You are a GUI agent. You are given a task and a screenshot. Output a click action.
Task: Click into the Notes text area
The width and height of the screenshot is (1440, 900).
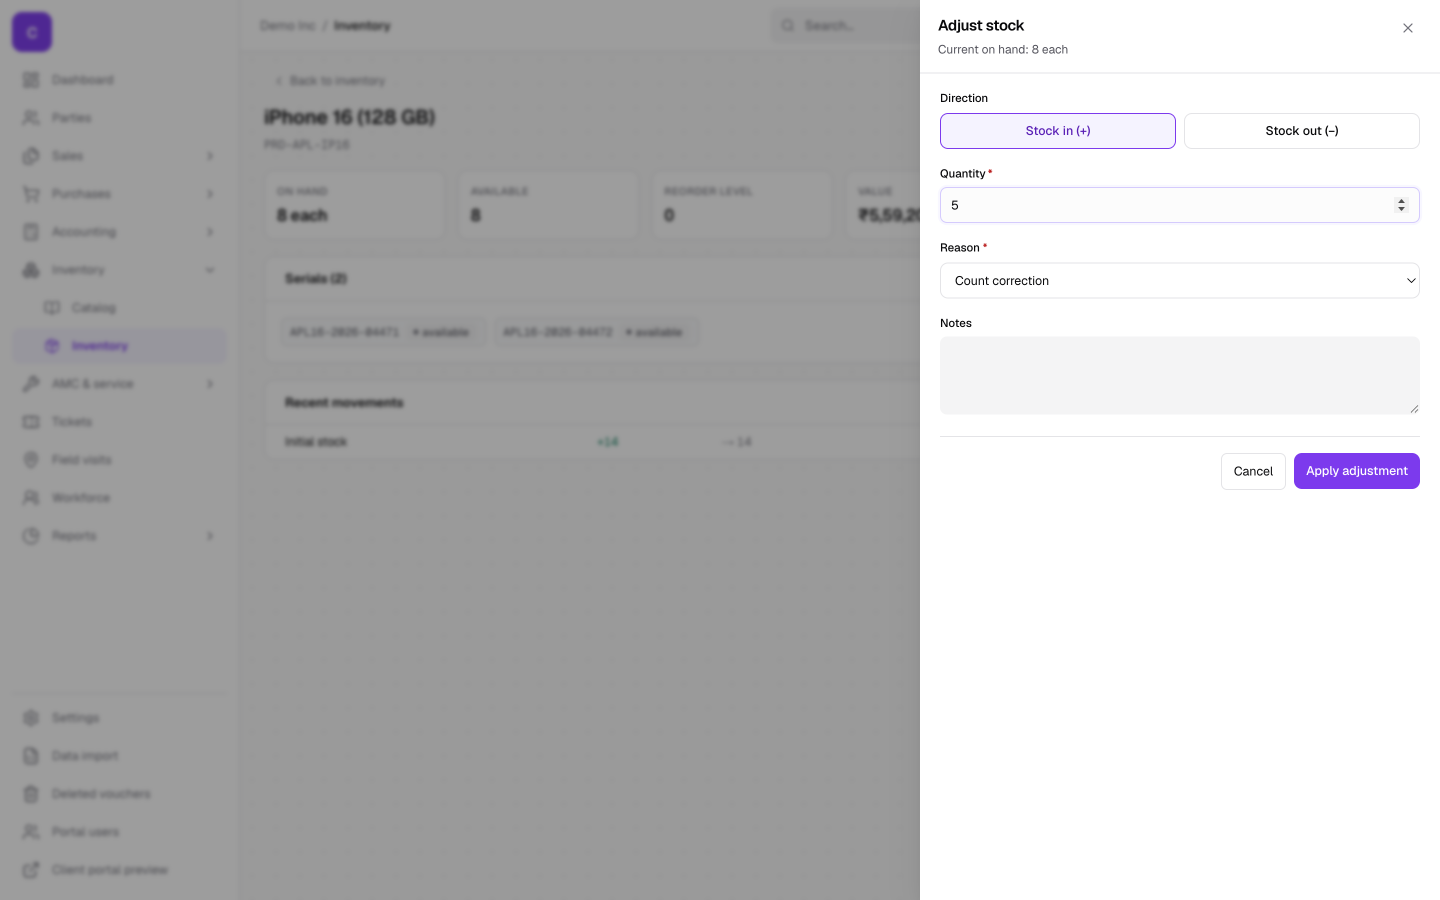coord(1179,375)
